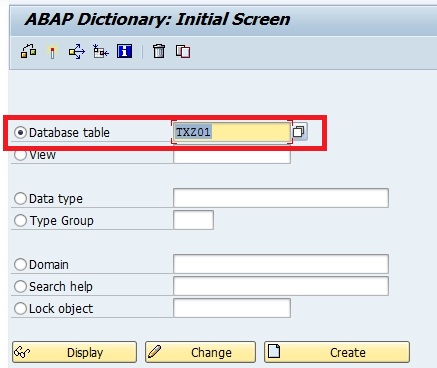Click the Database table field containing TXZ01

point(232,132)
